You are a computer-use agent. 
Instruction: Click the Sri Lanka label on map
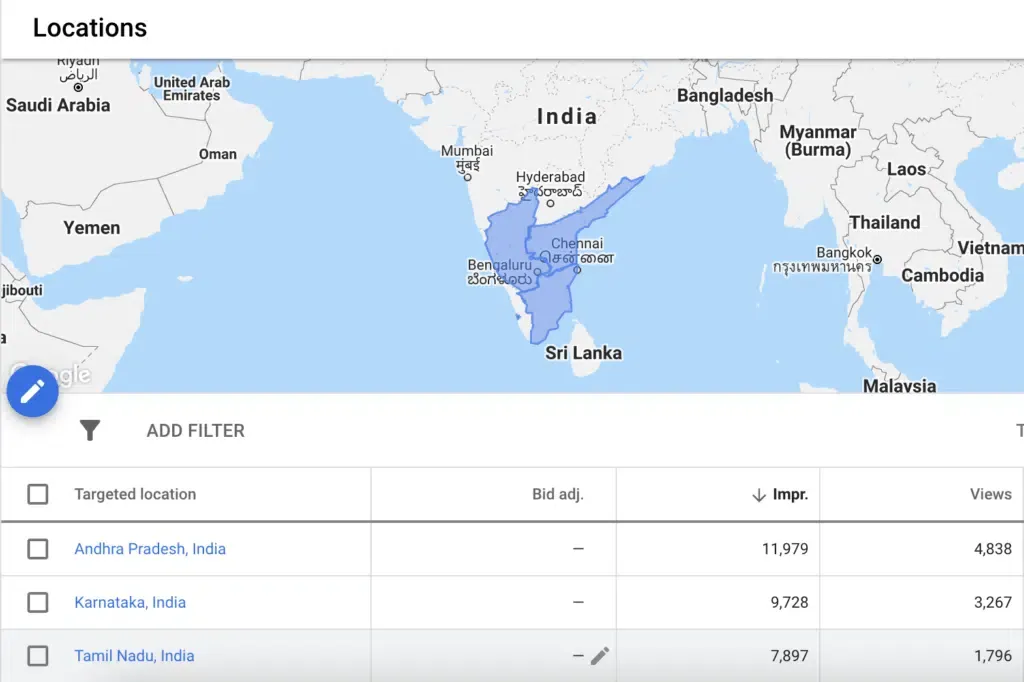tap(583, 353)
